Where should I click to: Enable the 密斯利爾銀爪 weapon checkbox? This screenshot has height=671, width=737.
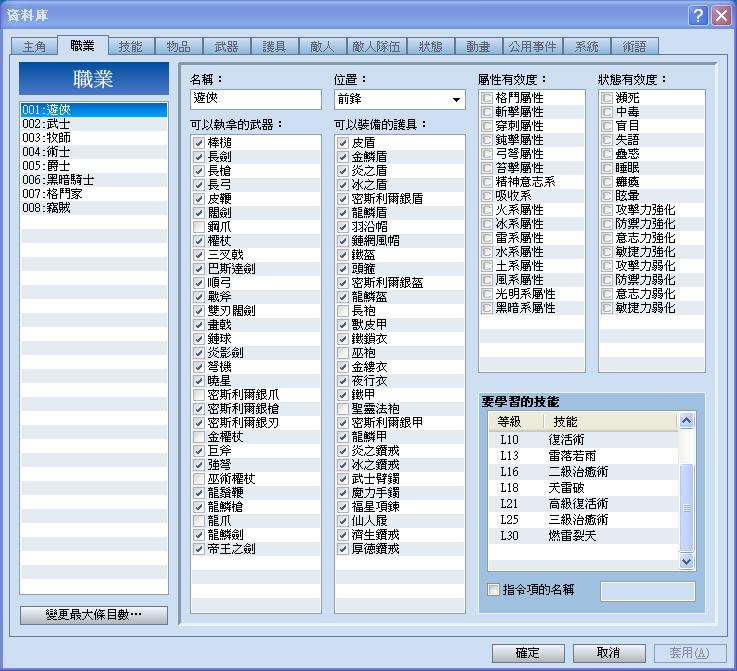point(199,395)
